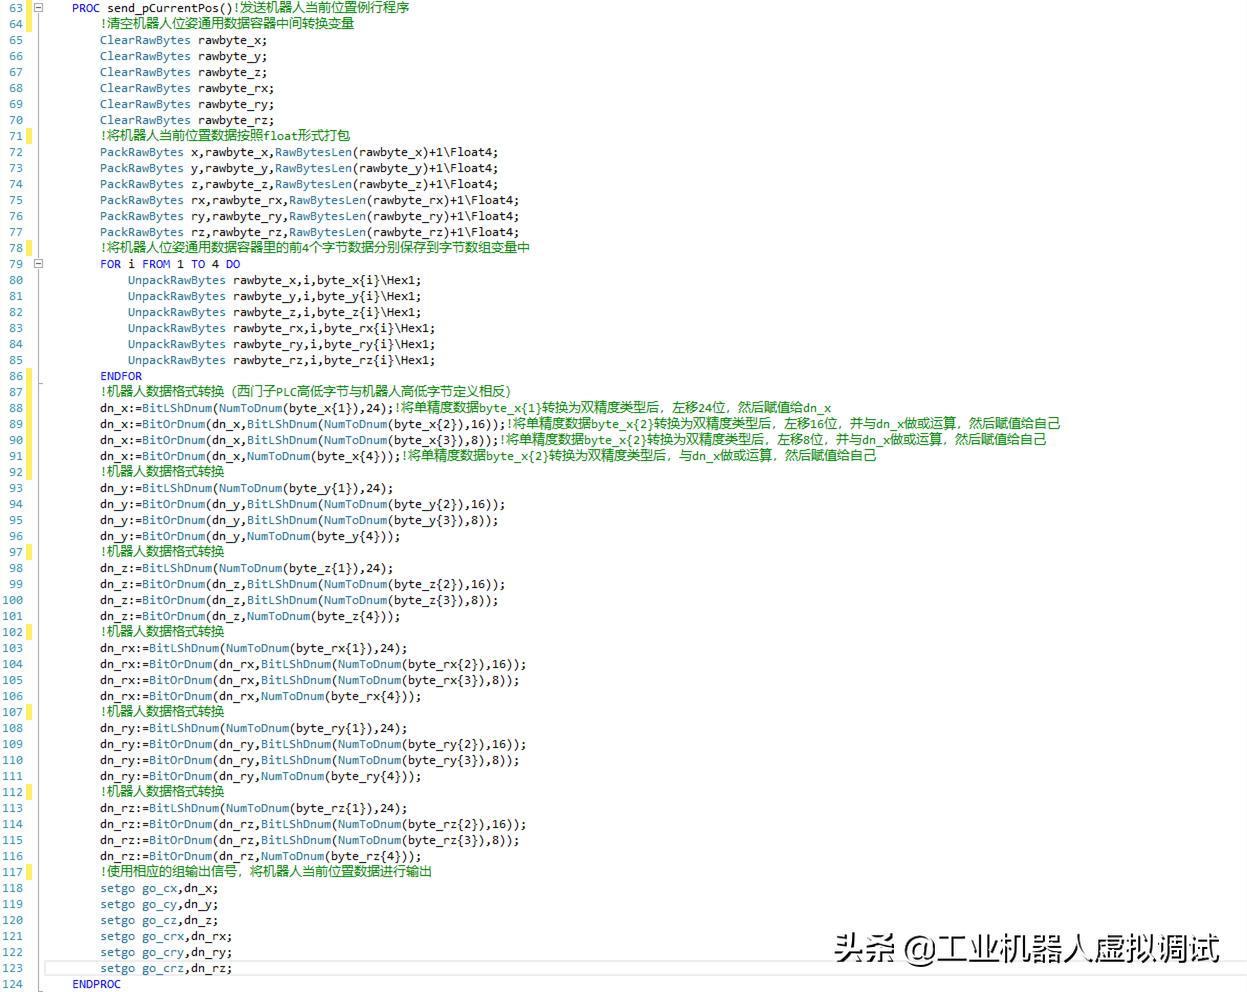Collapse the FOR loop fold marker
The height and width of the screenshot is (992, 1247).
[x=39, y=264]
